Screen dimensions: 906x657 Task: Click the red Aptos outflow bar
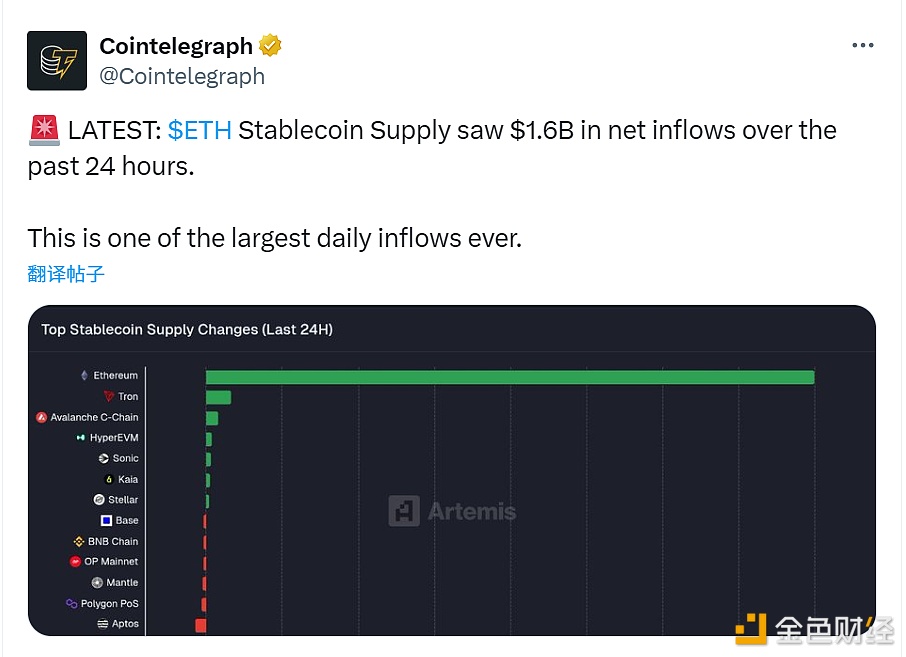200,625
